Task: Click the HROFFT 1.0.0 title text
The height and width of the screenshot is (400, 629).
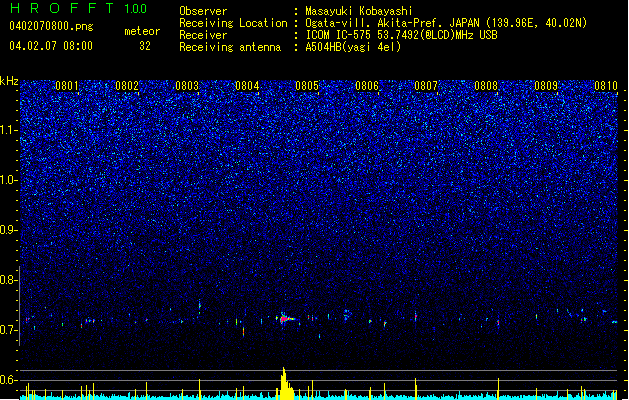Action: click(x=78, y=8)
